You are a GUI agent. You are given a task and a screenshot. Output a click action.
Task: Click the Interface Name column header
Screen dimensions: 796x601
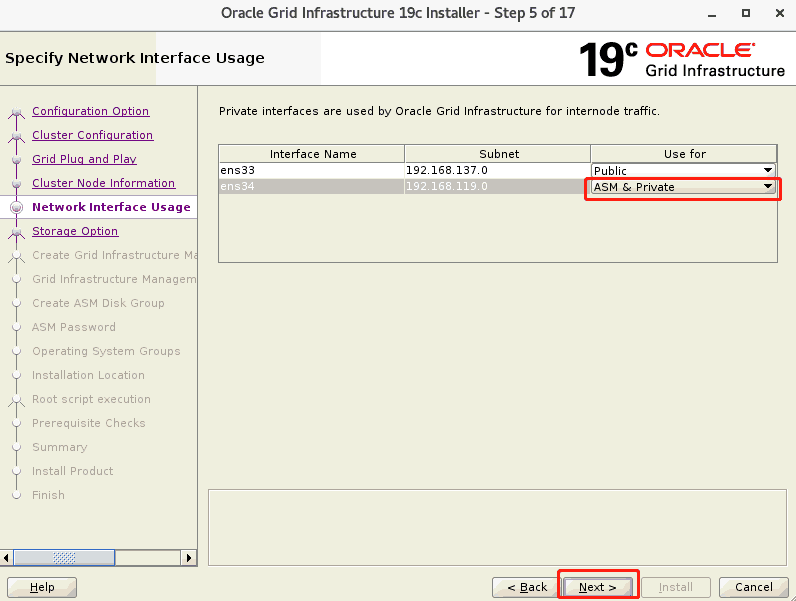(x=312, y=154)
